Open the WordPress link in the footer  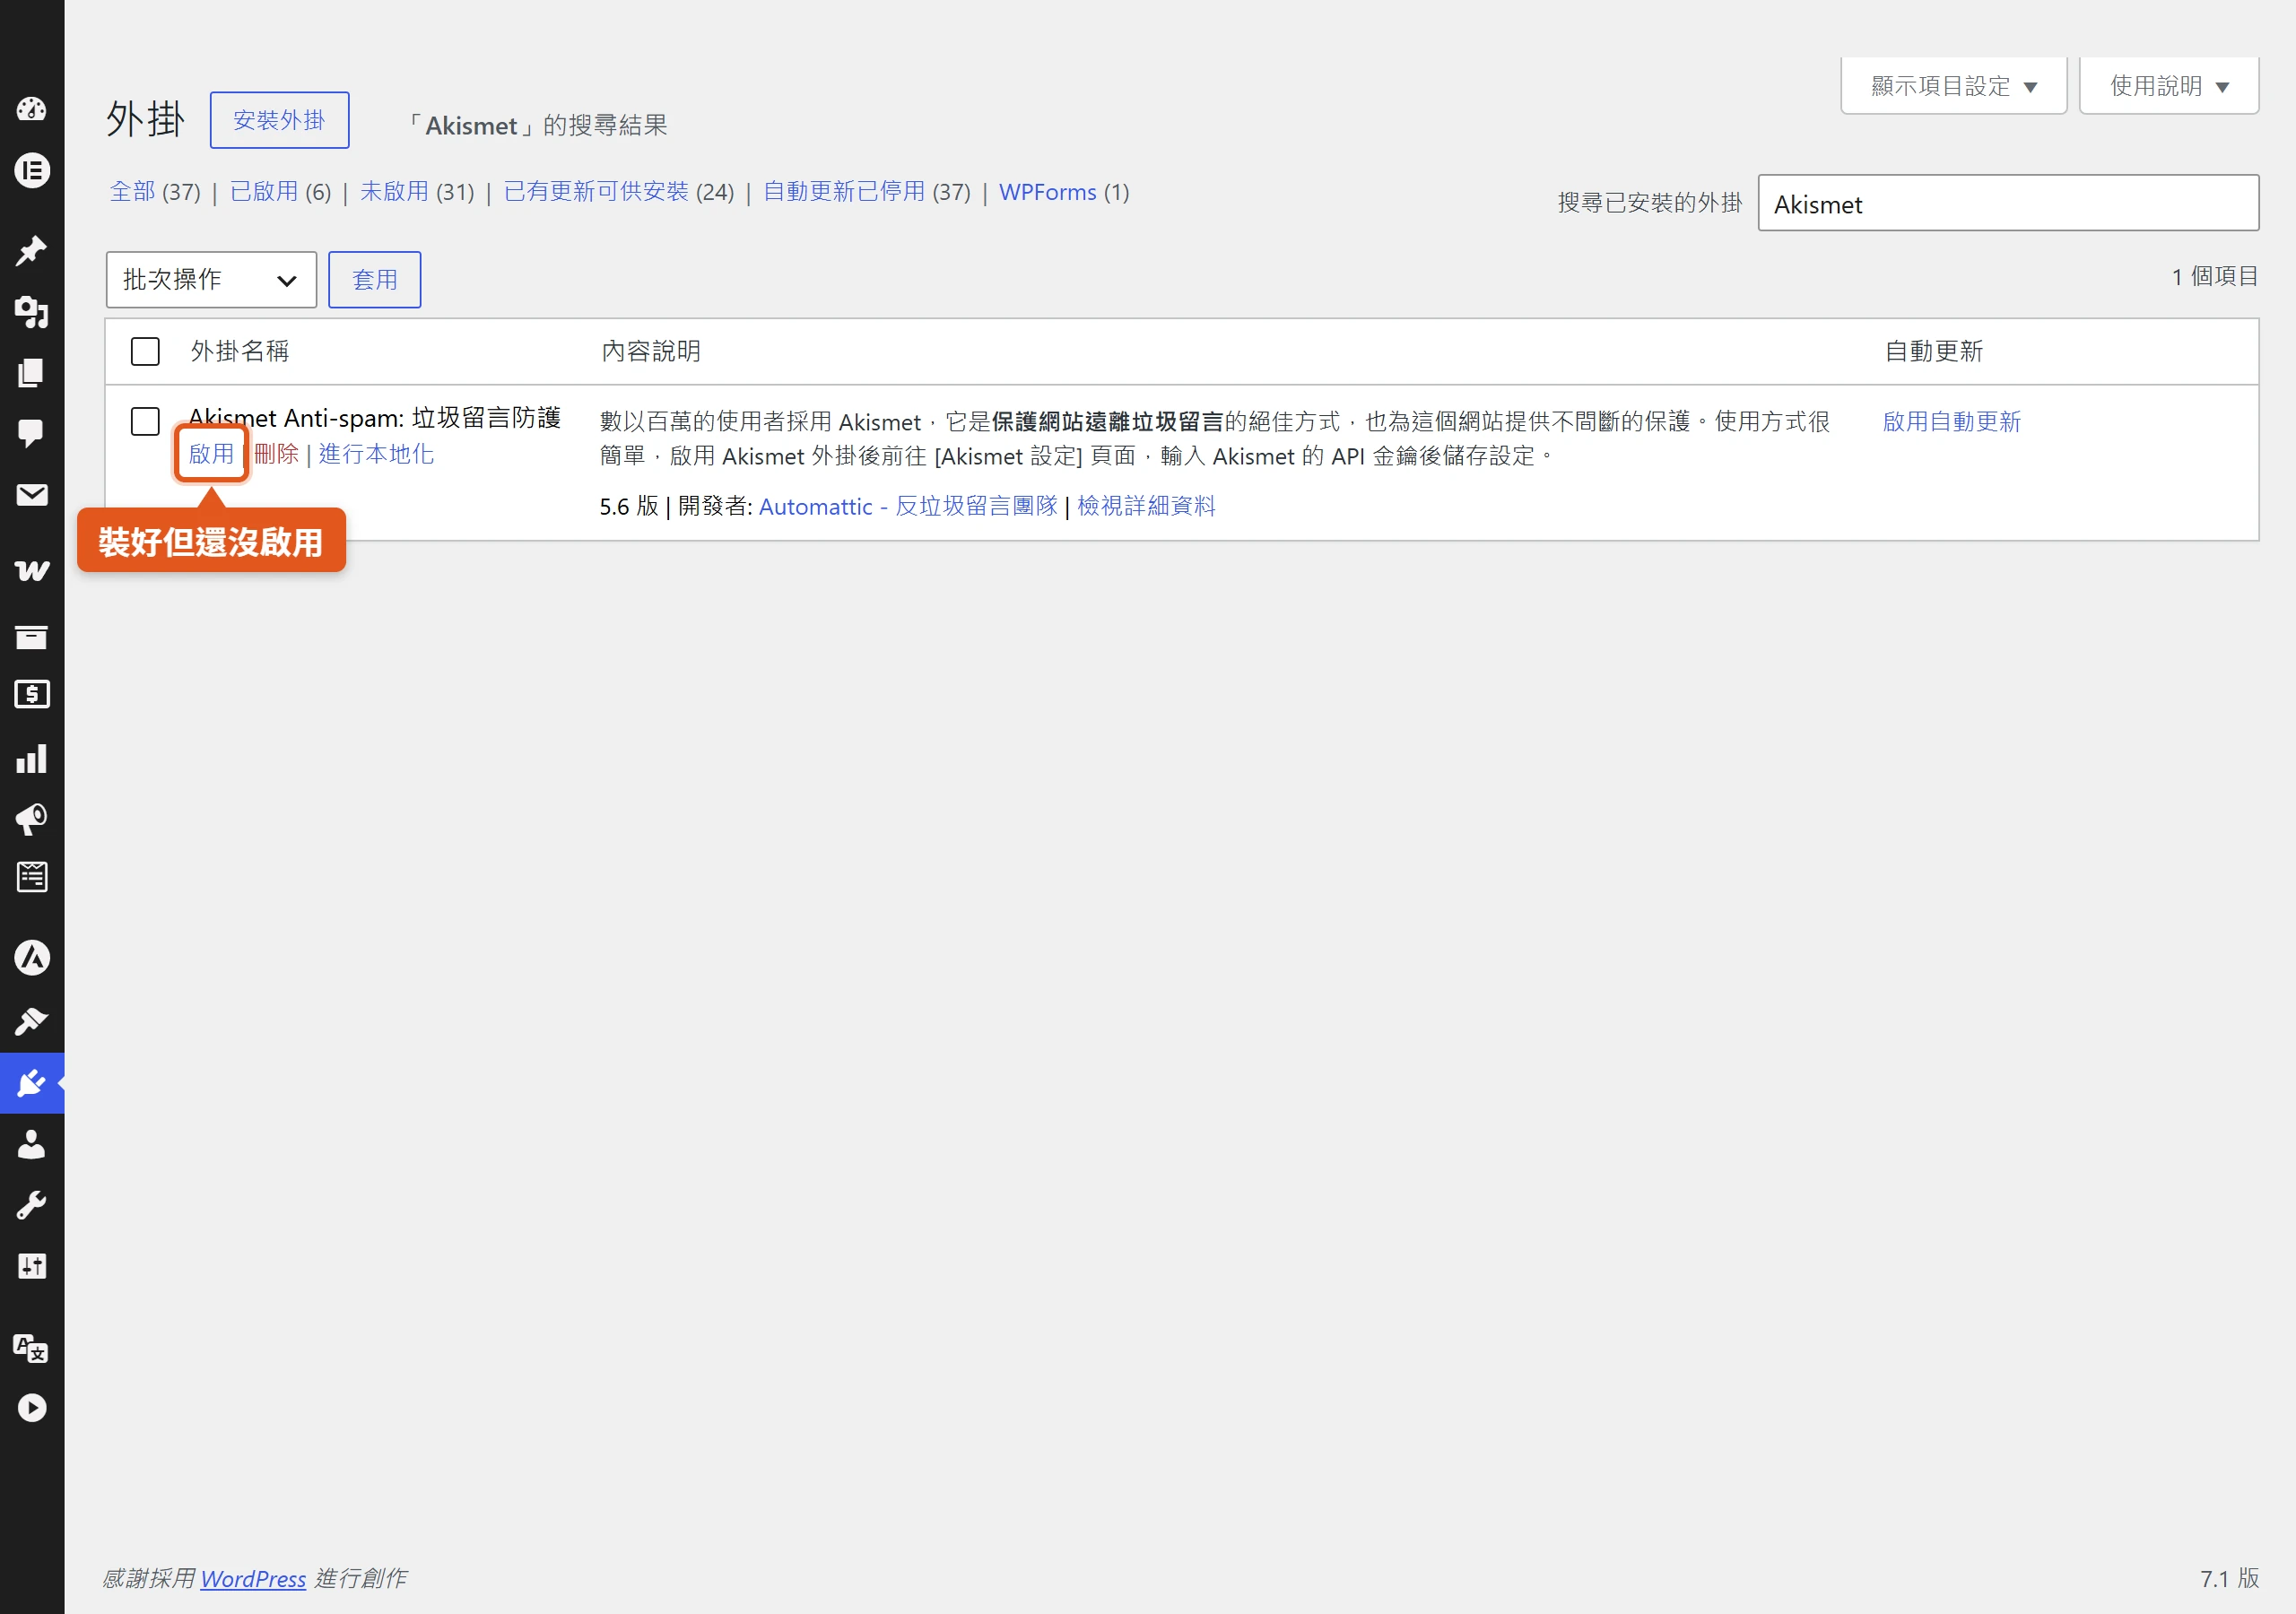coord(253,1579)
